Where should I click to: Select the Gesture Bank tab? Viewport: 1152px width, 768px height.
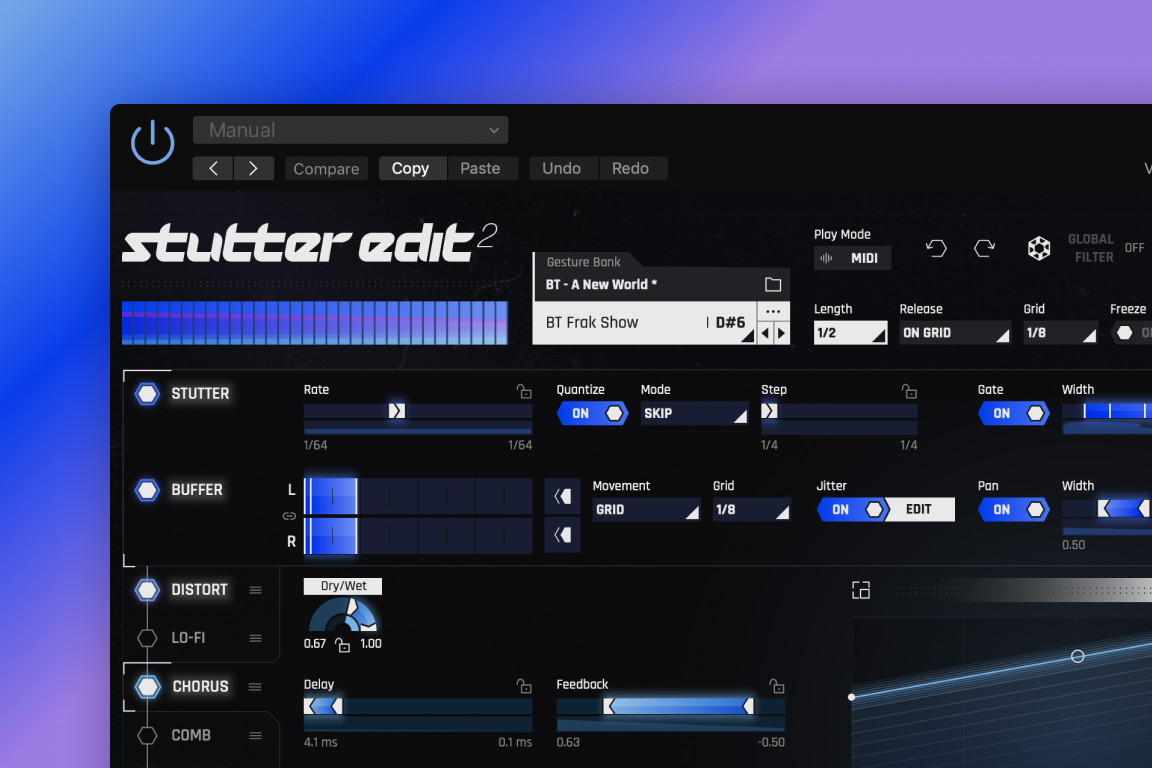point(583,262)
